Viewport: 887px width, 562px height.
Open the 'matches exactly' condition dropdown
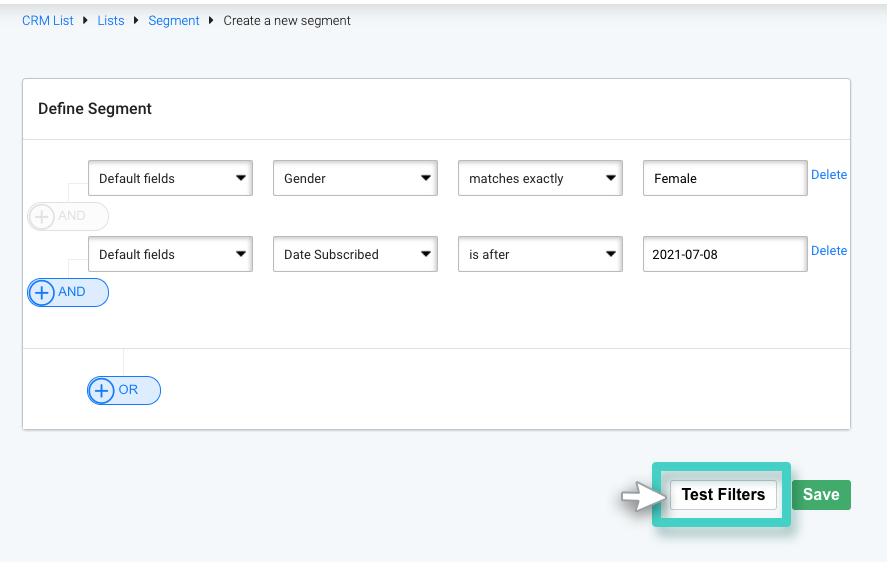(540, 178)
